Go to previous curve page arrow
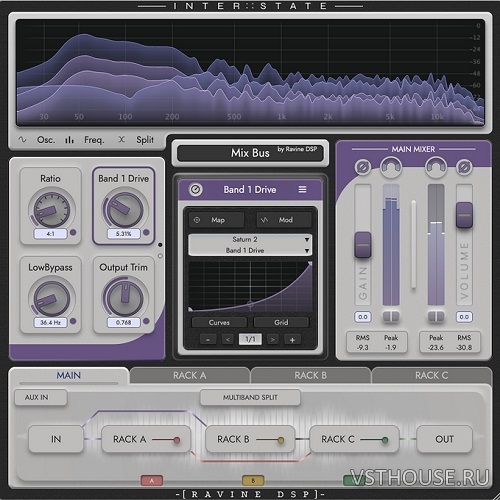Viewport: 500px width, 500px height. click(x=228, y=340)
